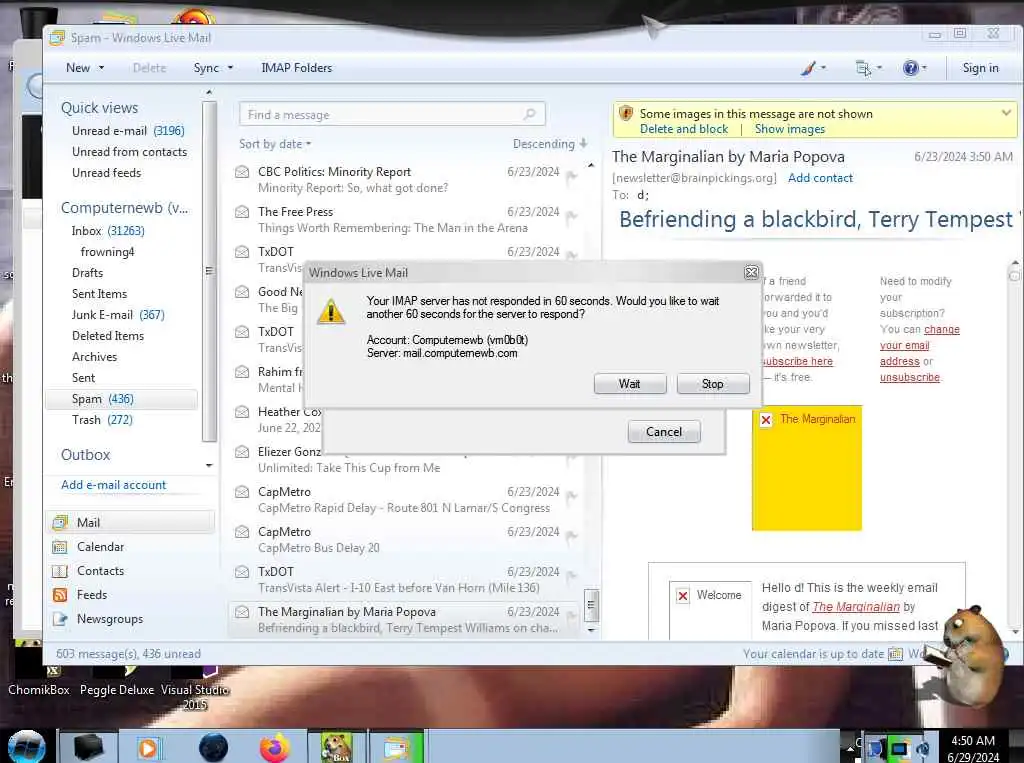1024x763 pixels.
Task: Click the Outbox heading
Action: tap(86, 455)
